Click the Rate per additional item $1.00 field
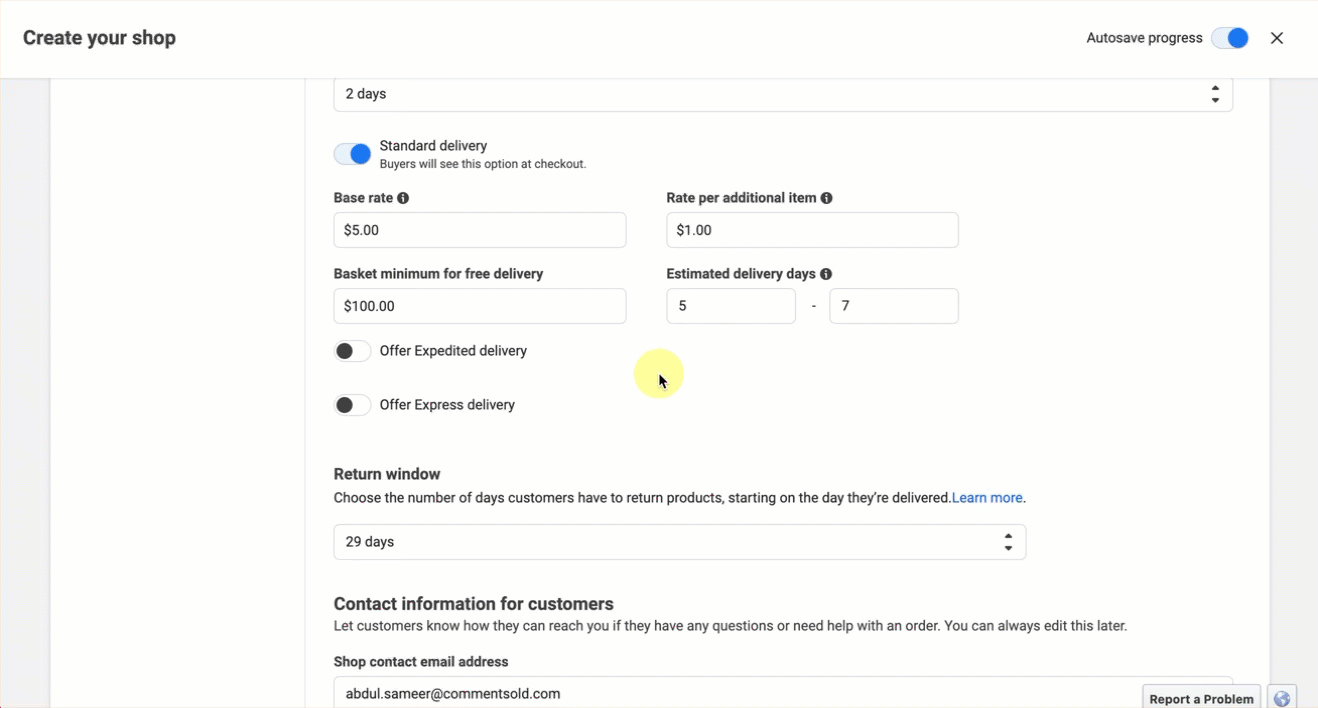This screenshot has height=708, width=1318. [x=812, y=230]
